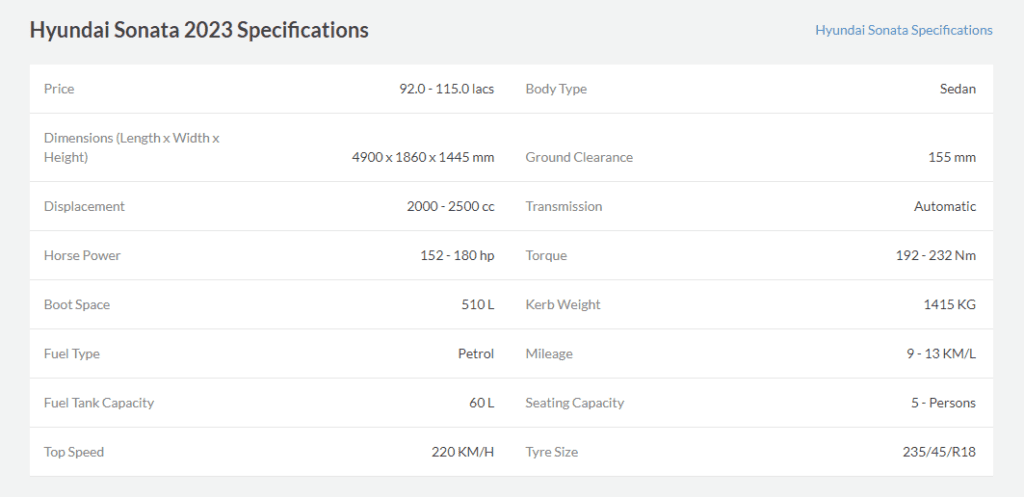
Task: Click the Automatic transmission value
Action: (x=944, y=206)
